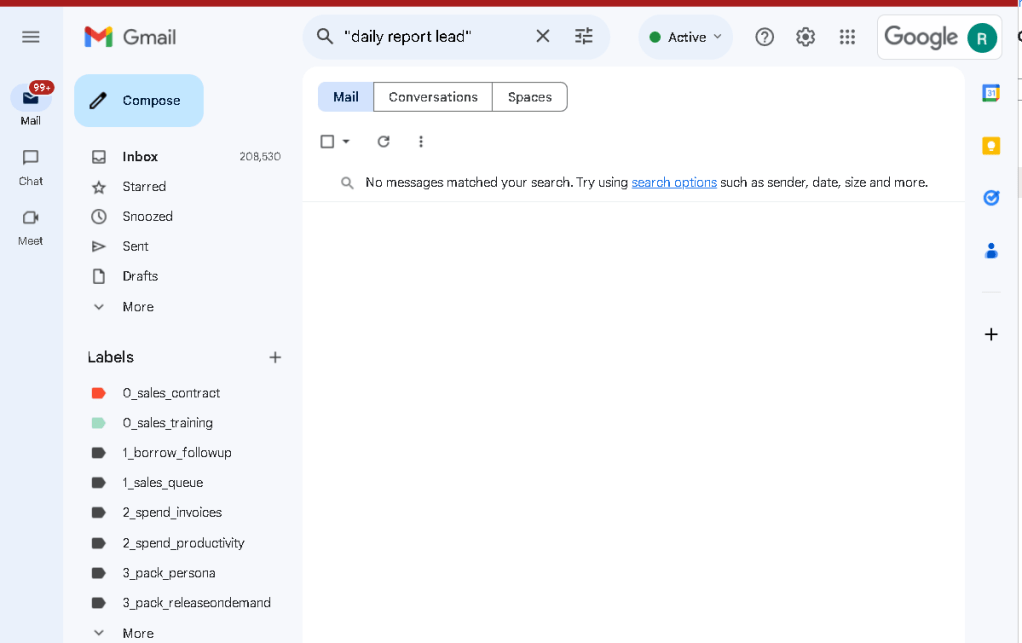Viewport: 1022px width, 643px height.
Task: Click the Gmail logo
Action: [130, 37]
